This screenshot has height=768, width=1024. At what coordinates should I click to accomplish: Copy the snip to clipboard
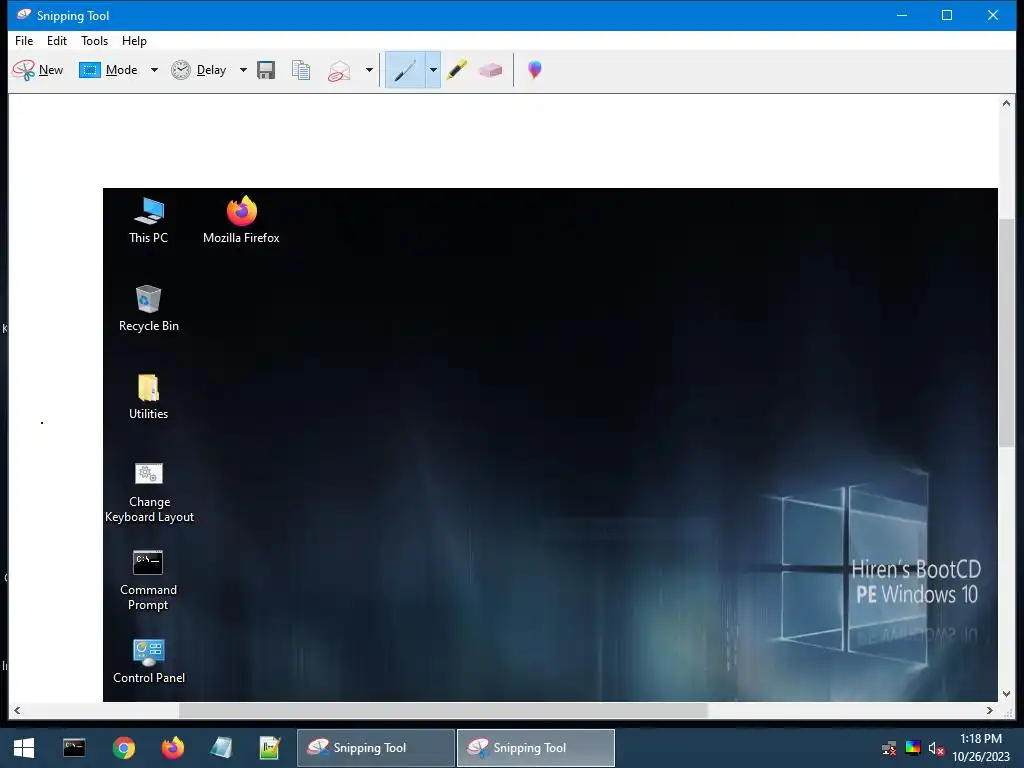click(301, 70)
